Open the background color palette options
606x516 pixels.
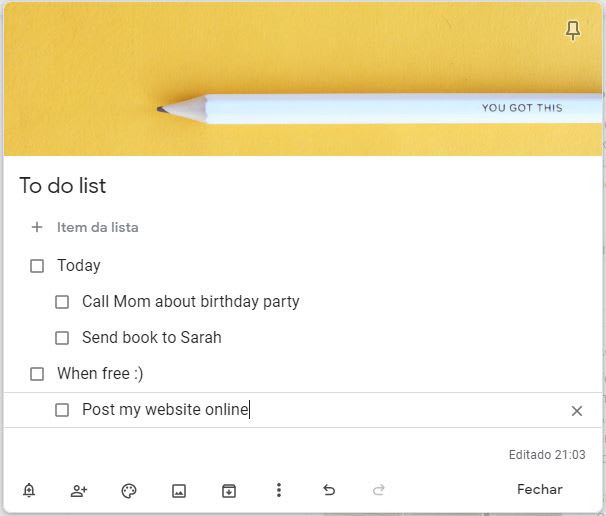point(129,490)
